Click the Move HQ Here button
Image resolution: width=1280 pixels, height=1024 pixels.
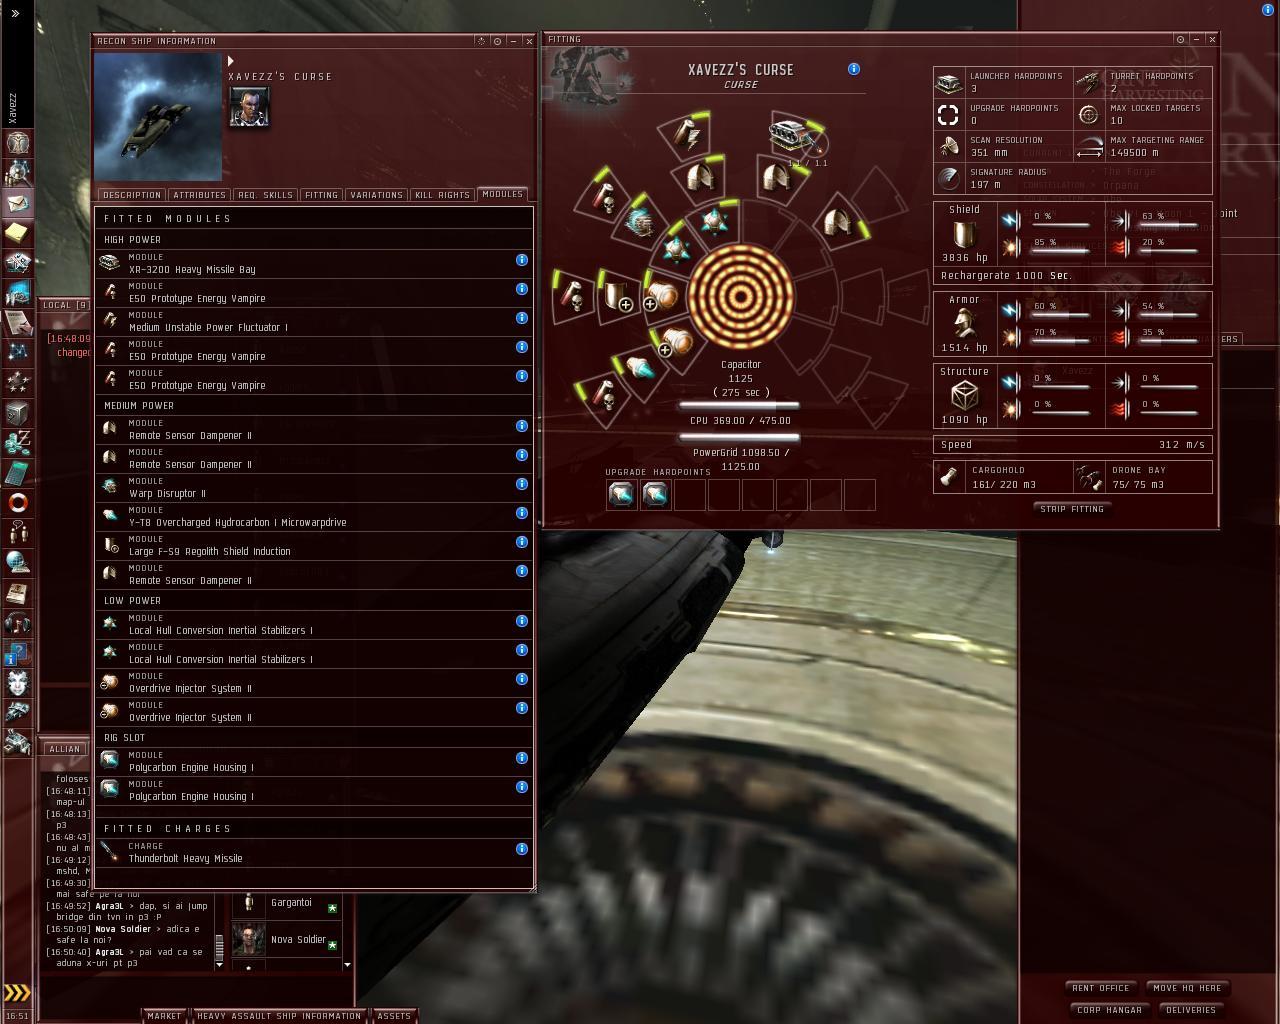click(1187, 988)
